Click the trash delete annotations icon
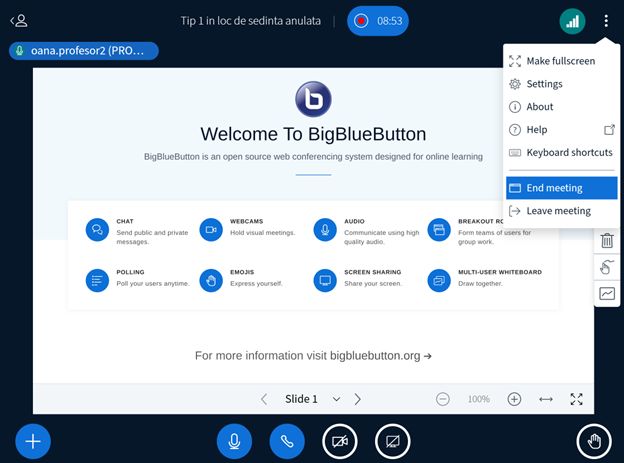Viewport: 624px width, 463px height. click(x=607, y=240)
